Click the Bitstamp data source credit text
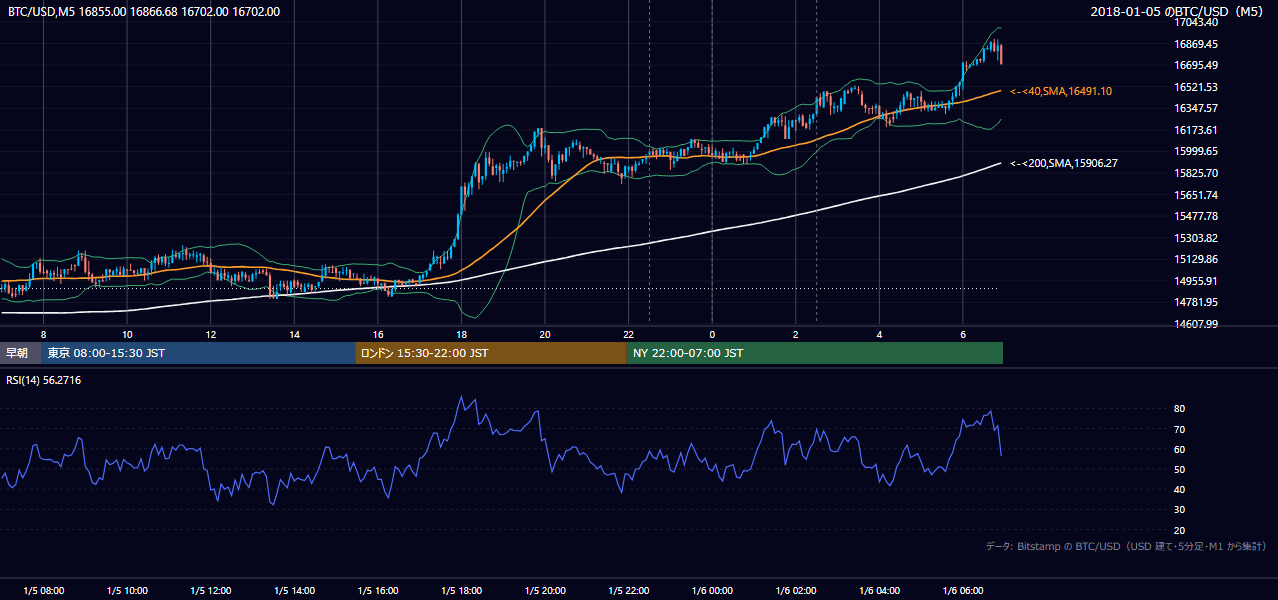Image resolution: width=1278 pixels, height=600 pixels. (1126, 546)
